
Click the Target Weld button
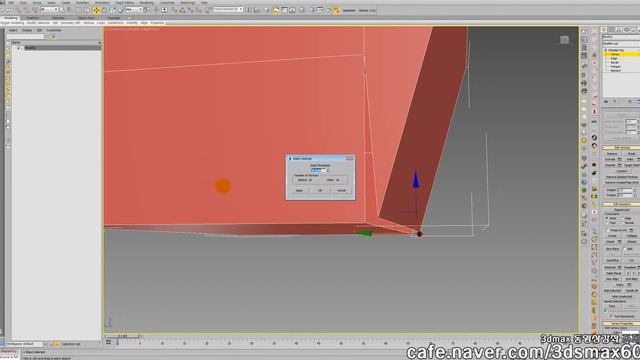point(631,165)
